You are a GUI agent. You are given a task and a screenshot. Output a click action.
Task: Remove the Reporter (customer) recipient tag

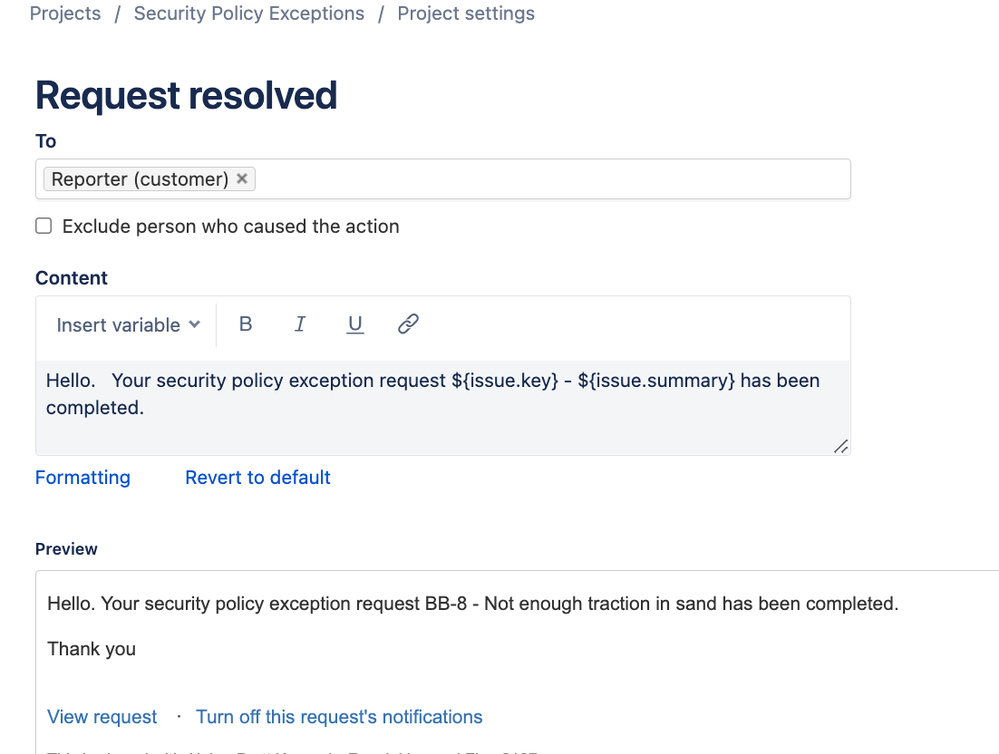(242, 179)
